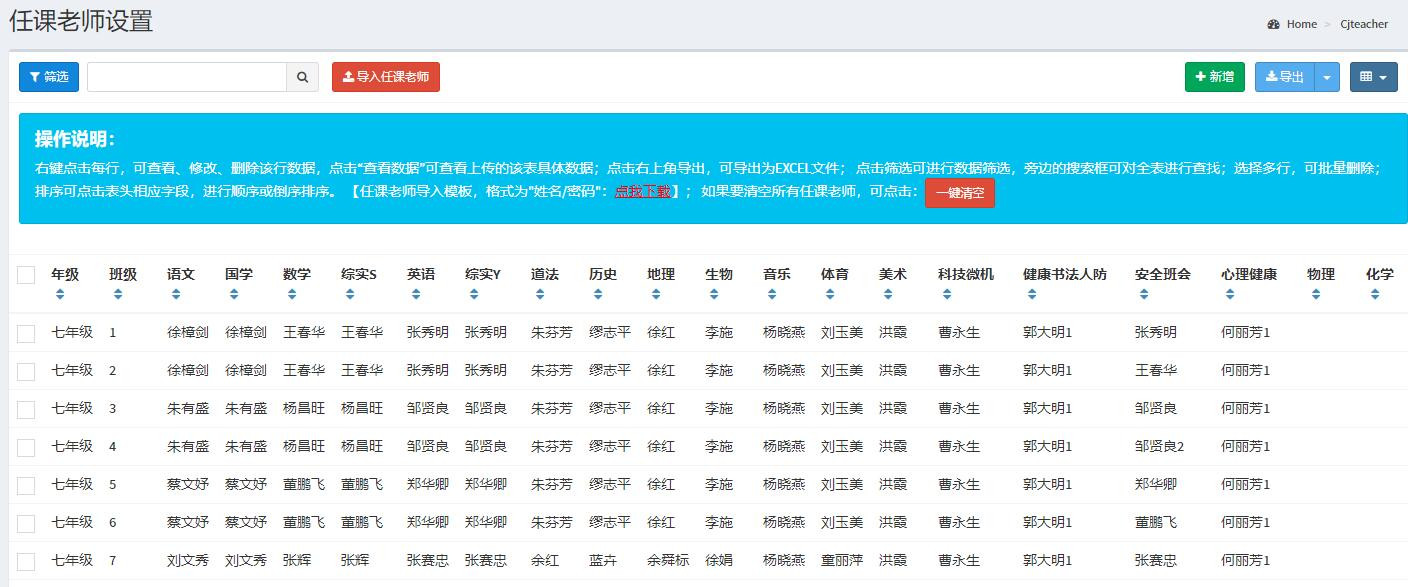Click sort arrows under 心理健康 header
This screenshot has height=587, width=1408.
pos(1230,294)
